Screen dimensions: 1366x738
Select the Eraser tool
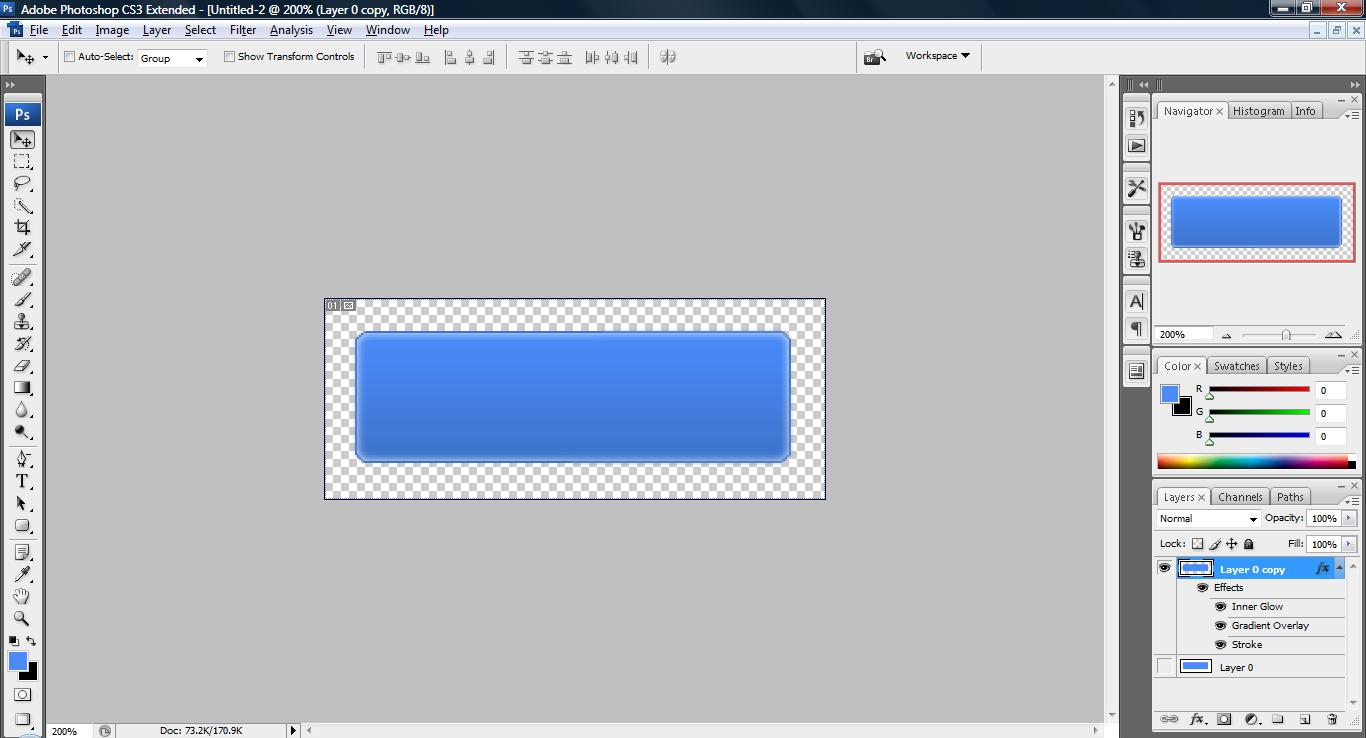[x=22, y=366]
